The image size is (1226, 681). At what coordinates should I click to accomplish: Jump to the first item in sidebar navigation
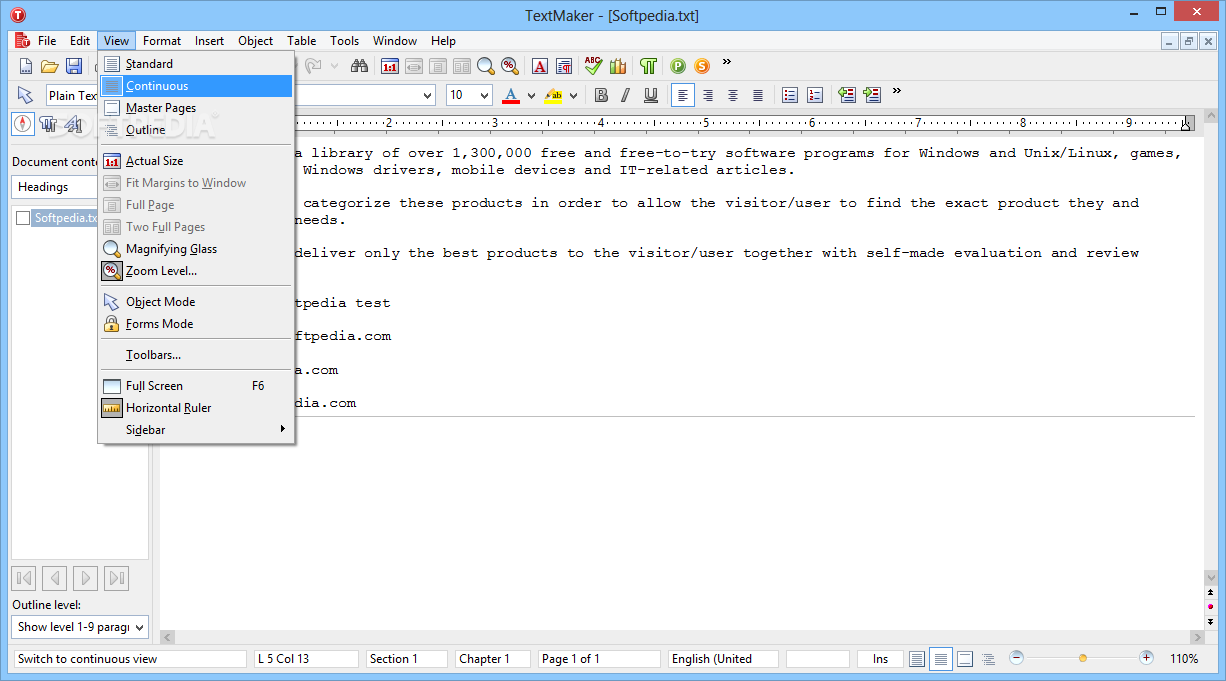coord(25,578)
